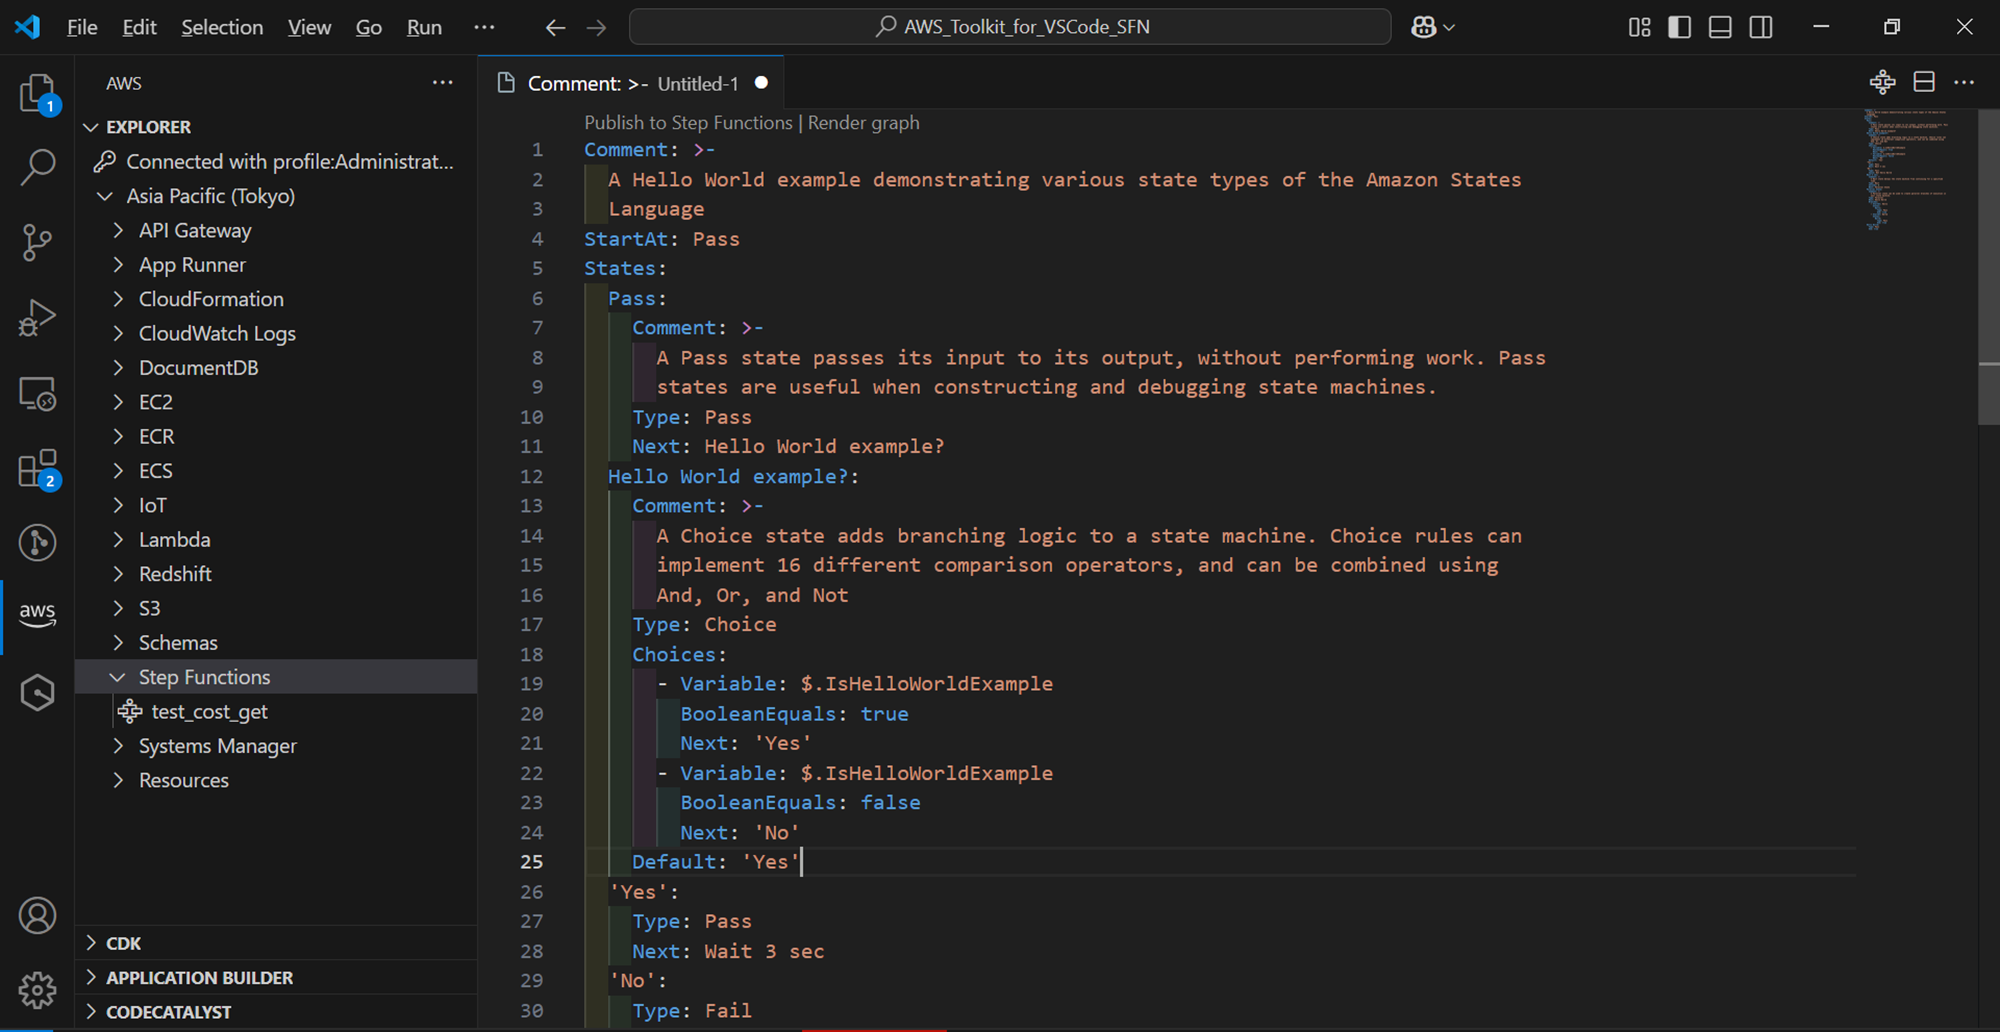Toggle the primary side bar visibility

1680,27
